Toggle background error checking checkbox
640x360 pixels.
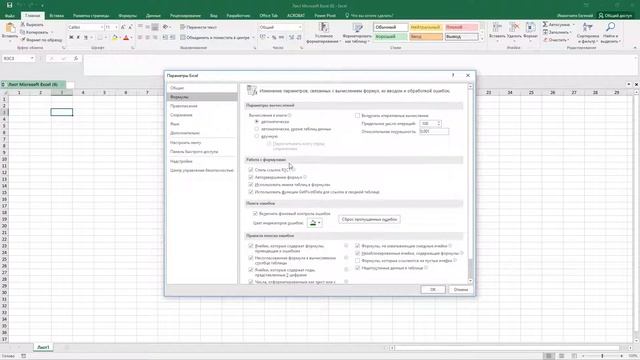pos(255,213)
